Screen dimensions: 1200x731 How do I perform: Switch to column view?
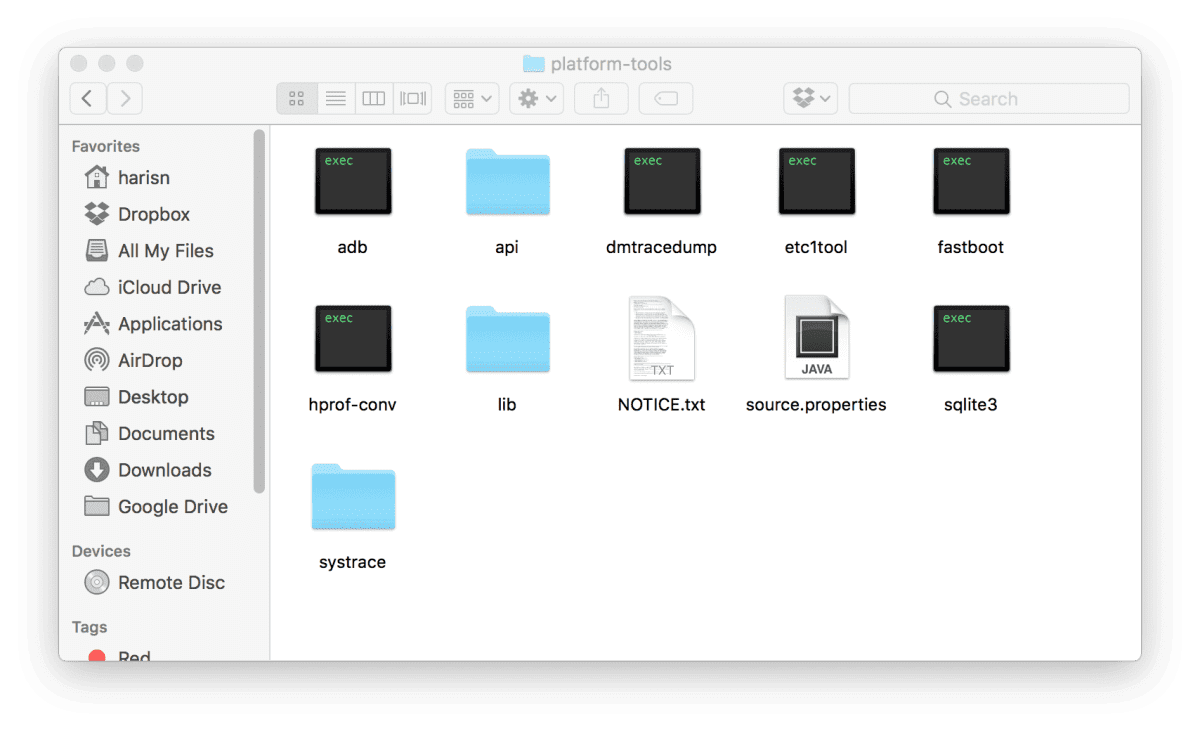point(374,98)
